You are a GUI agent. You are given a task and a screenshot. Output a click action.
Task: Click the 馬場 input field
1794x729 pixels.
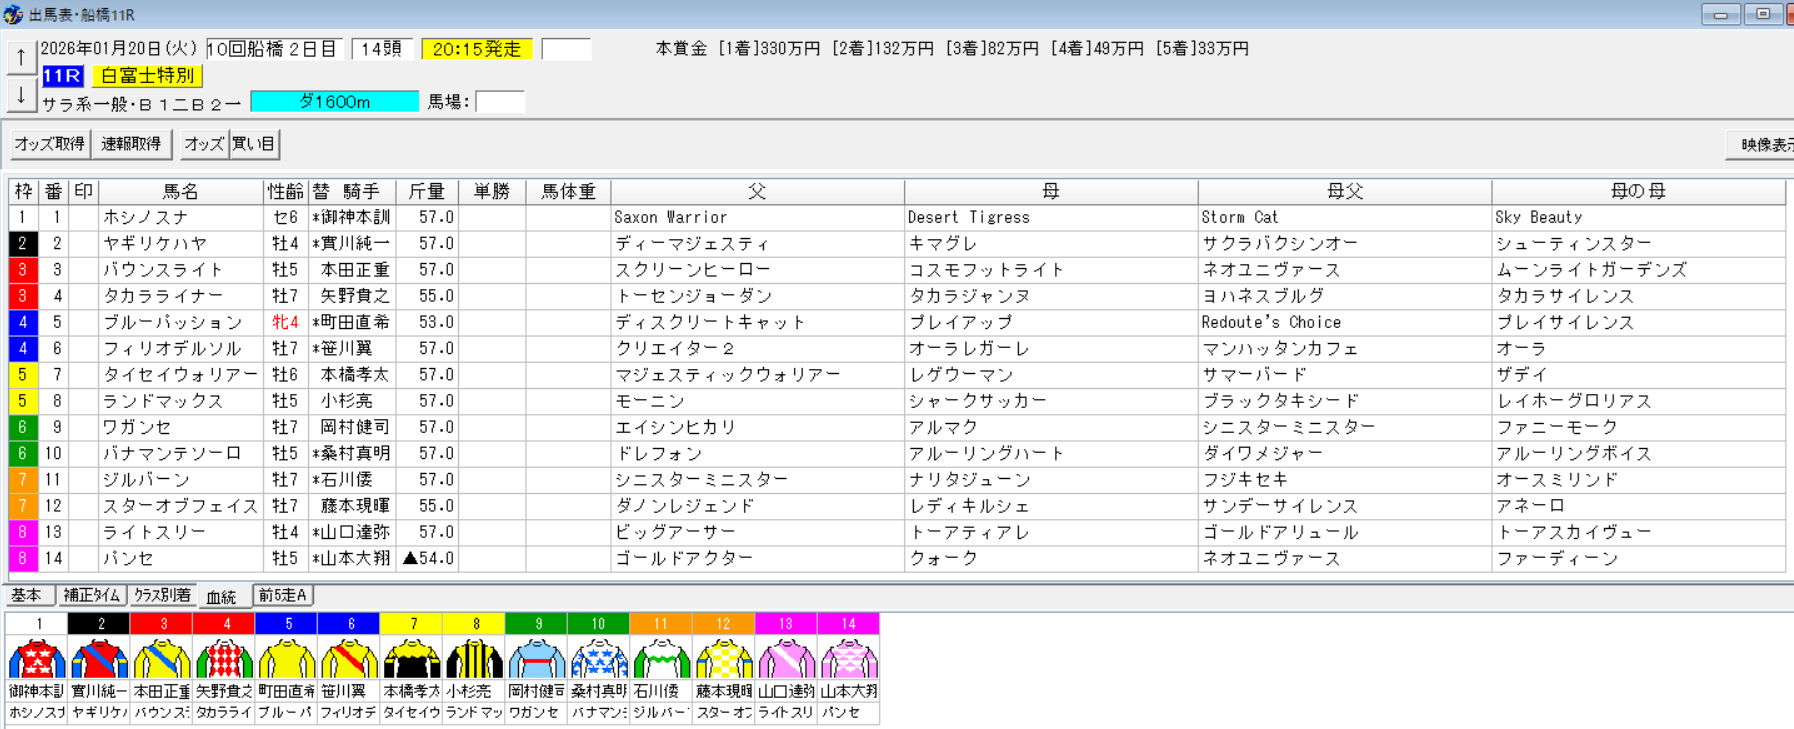point(499,102)
